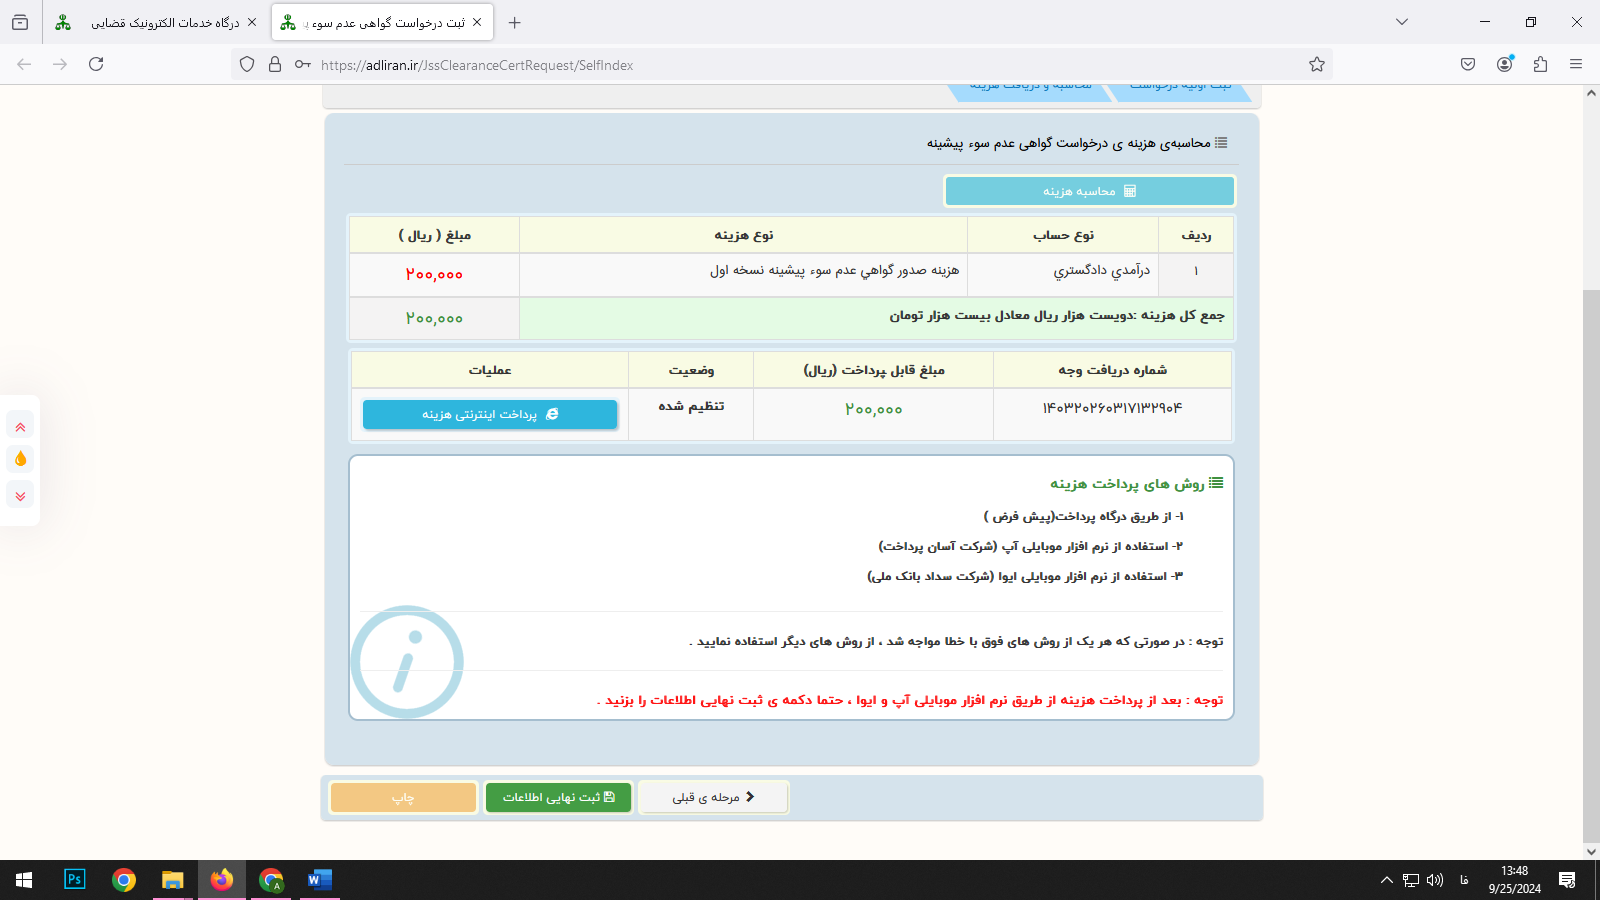This screenshot has width=1600, height=900.
Task: Click the فا input language indicator
Action: (x=1464, y=880)
